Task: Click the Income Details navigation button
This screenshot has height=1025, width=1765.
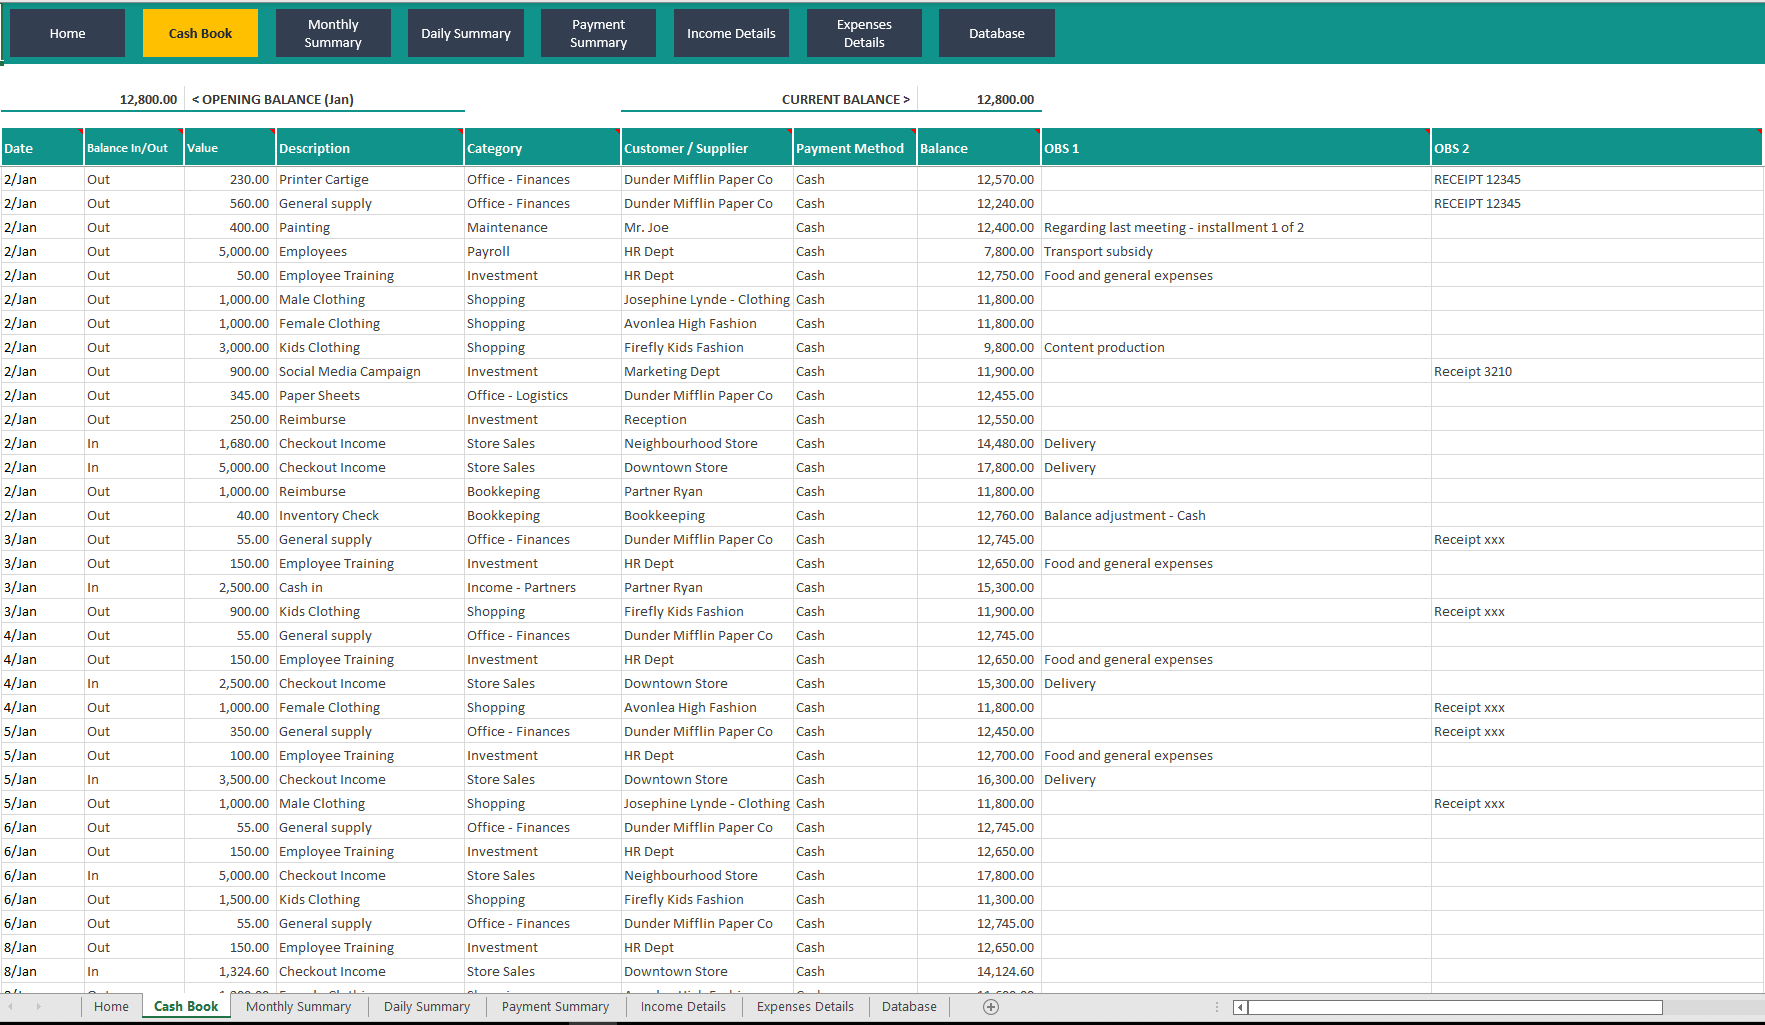Action: tap(731, 32)
